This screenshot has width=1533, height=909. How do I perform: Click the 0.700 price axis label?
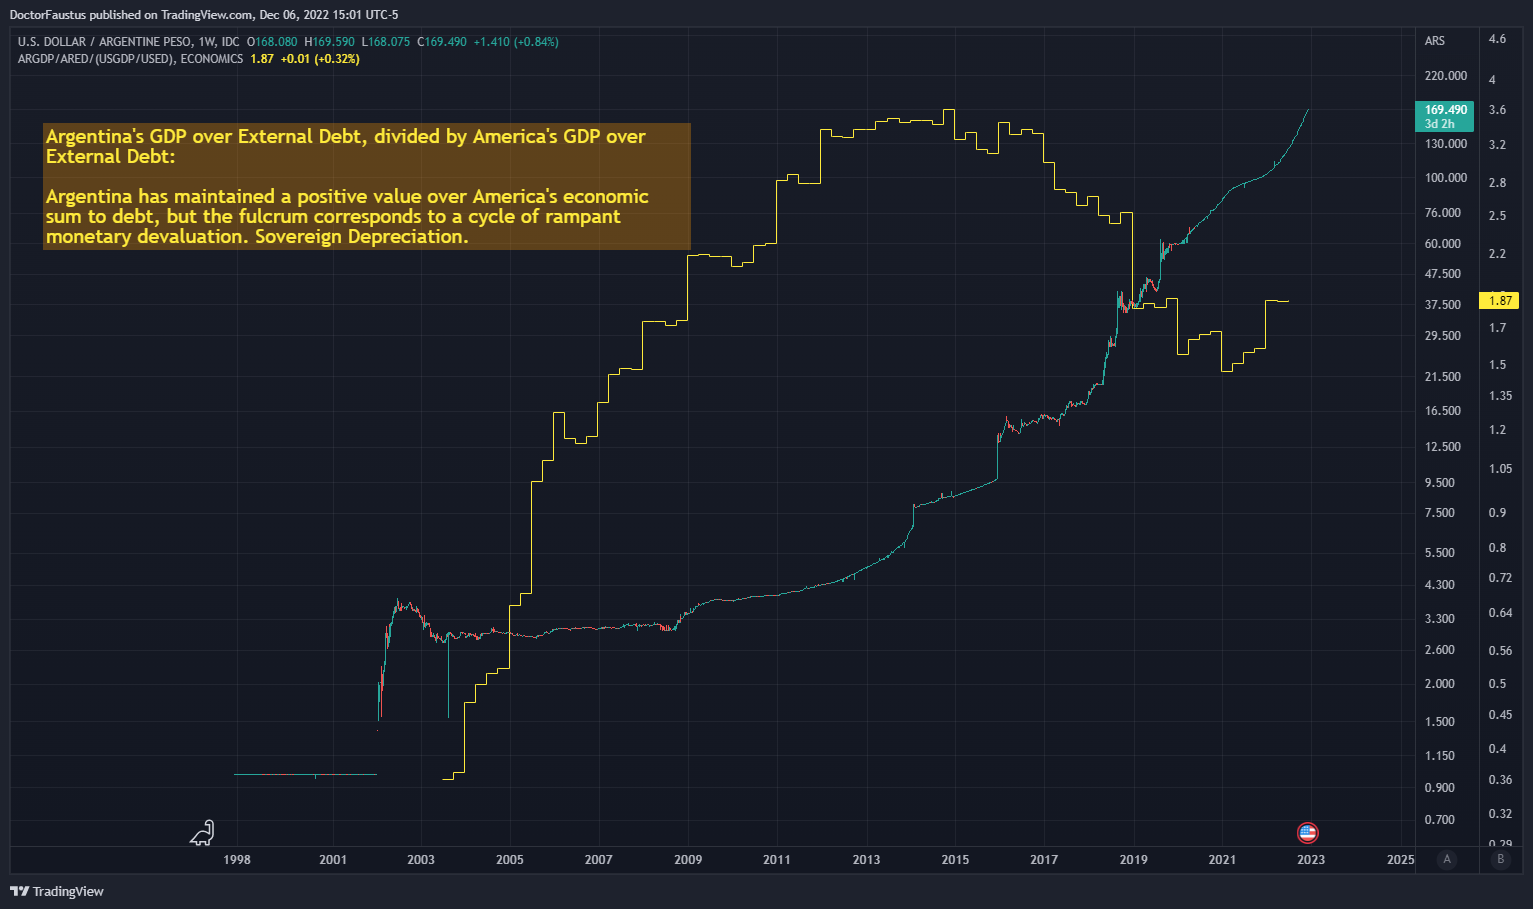[x=1440, y=820]
